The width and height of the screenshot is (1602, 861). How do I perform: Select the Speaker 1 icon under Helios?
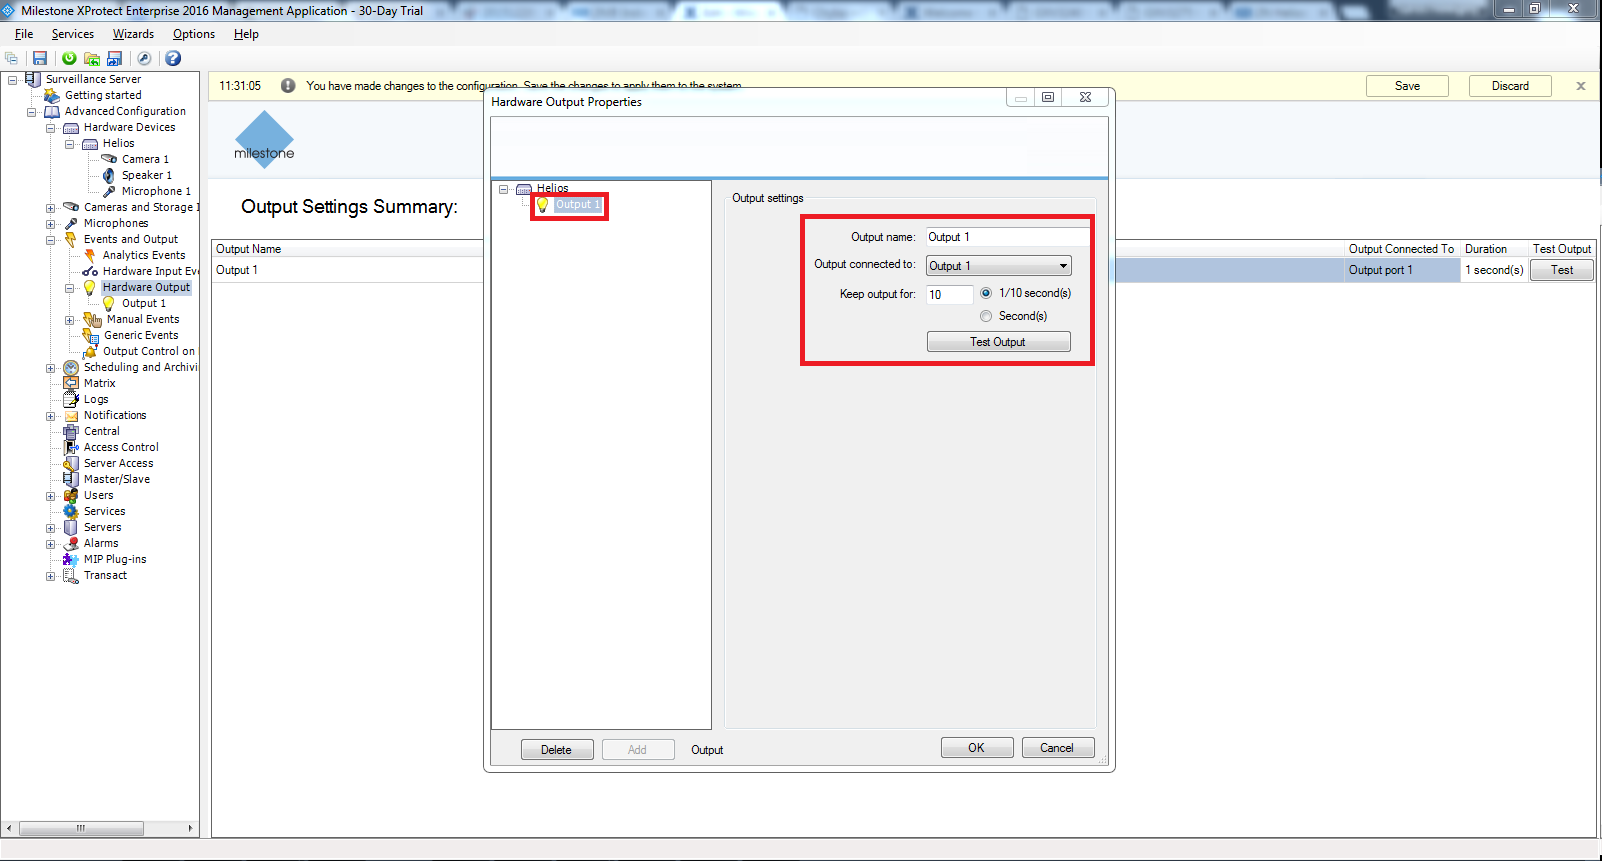109,175
